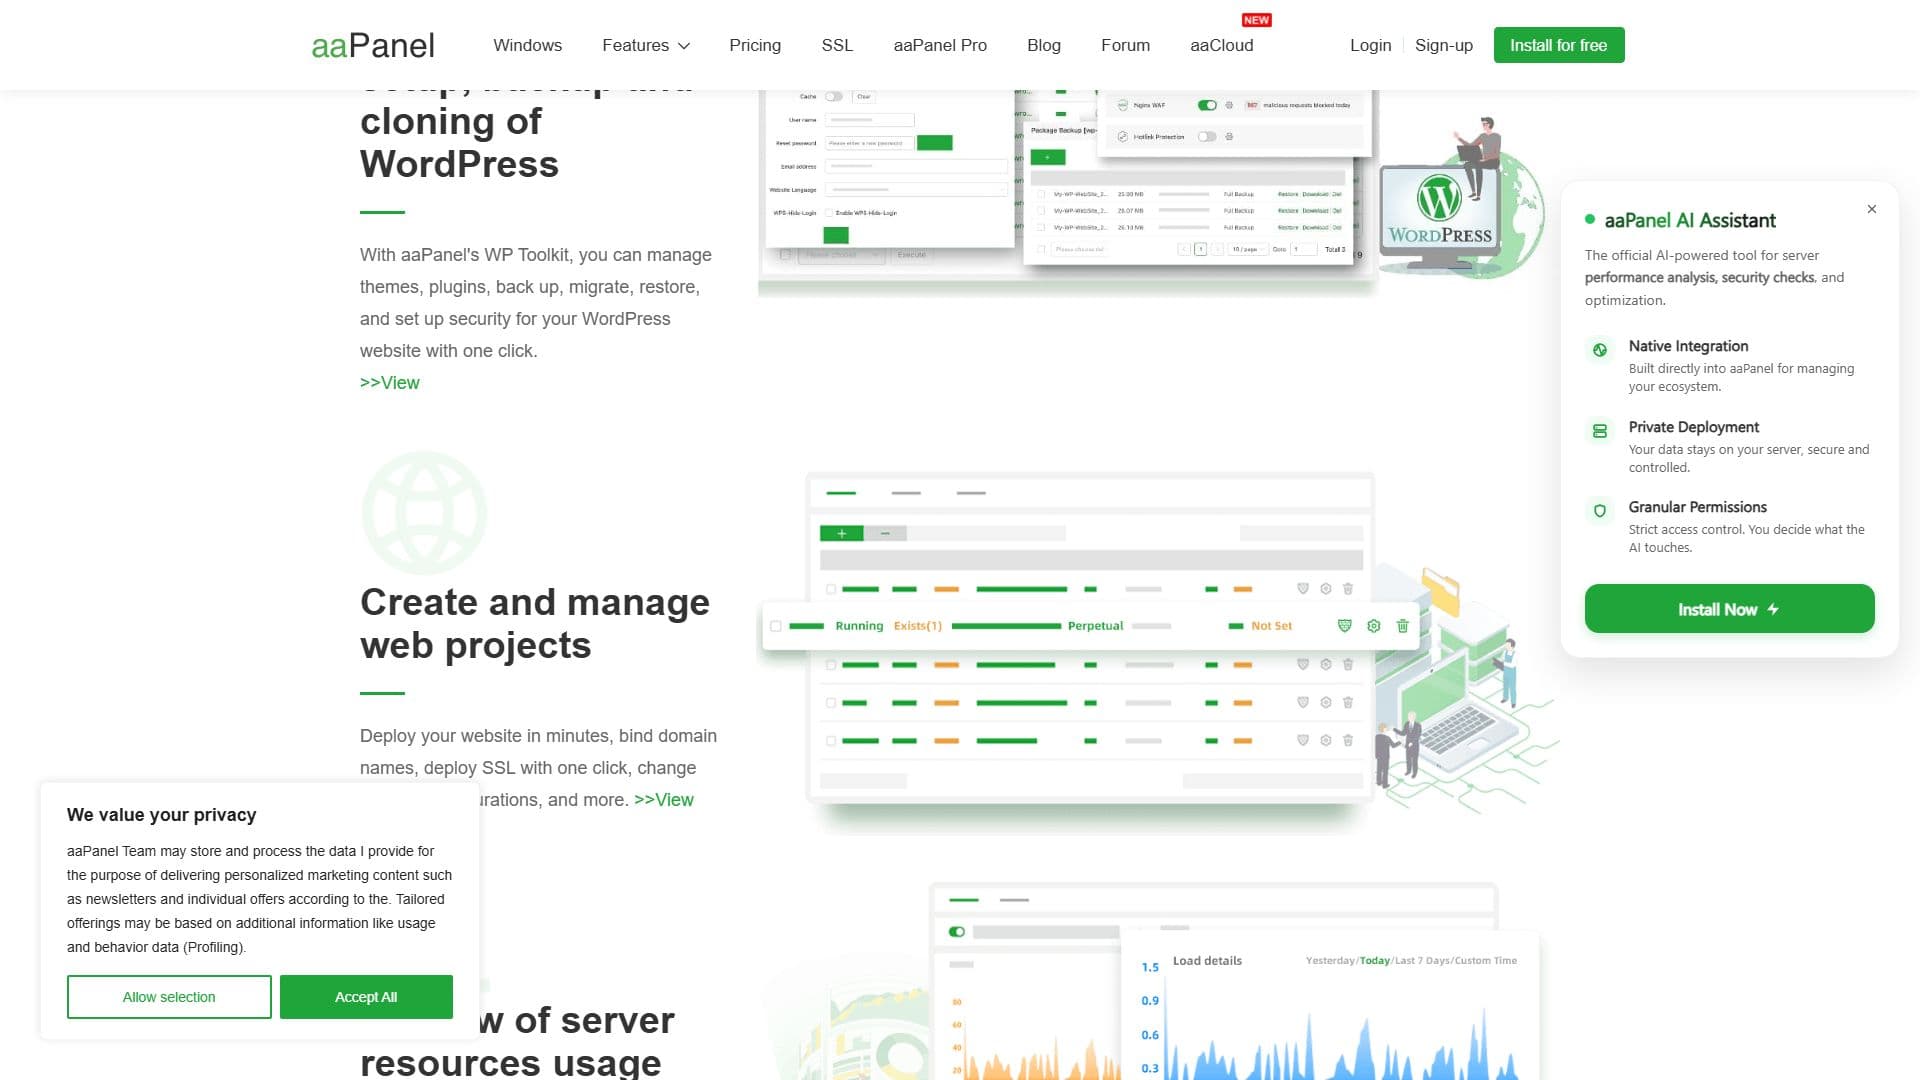This screenshot has width=1920, height=1080.
Task: Click the globe icon above web projects
Action: 424,512
